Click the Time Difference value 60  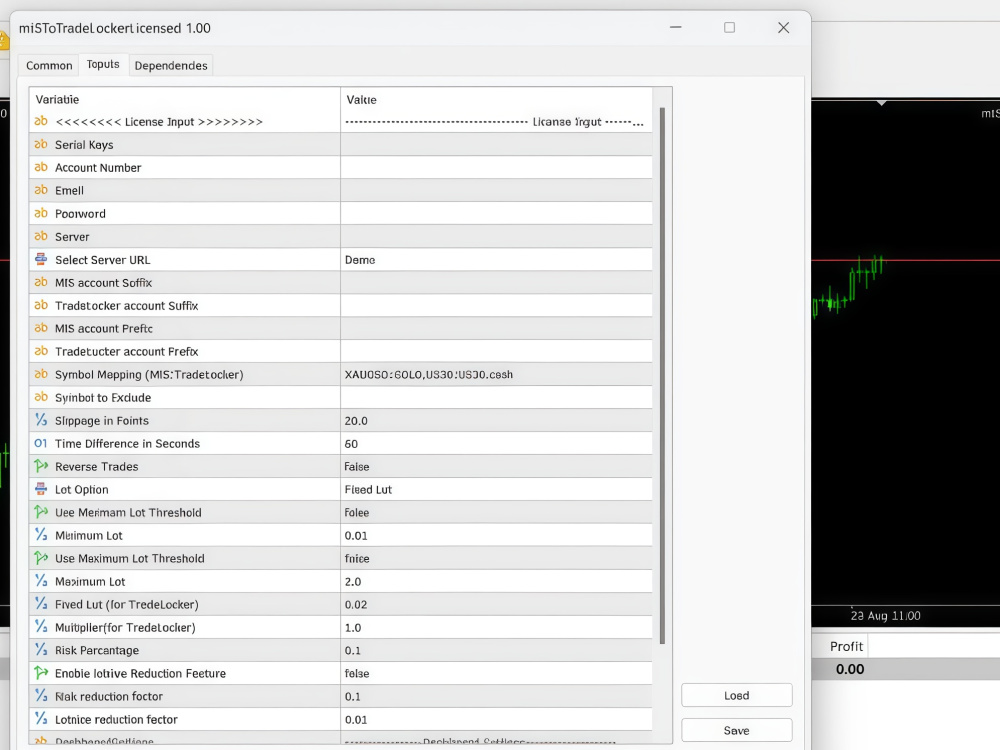[x=351, y=443]
